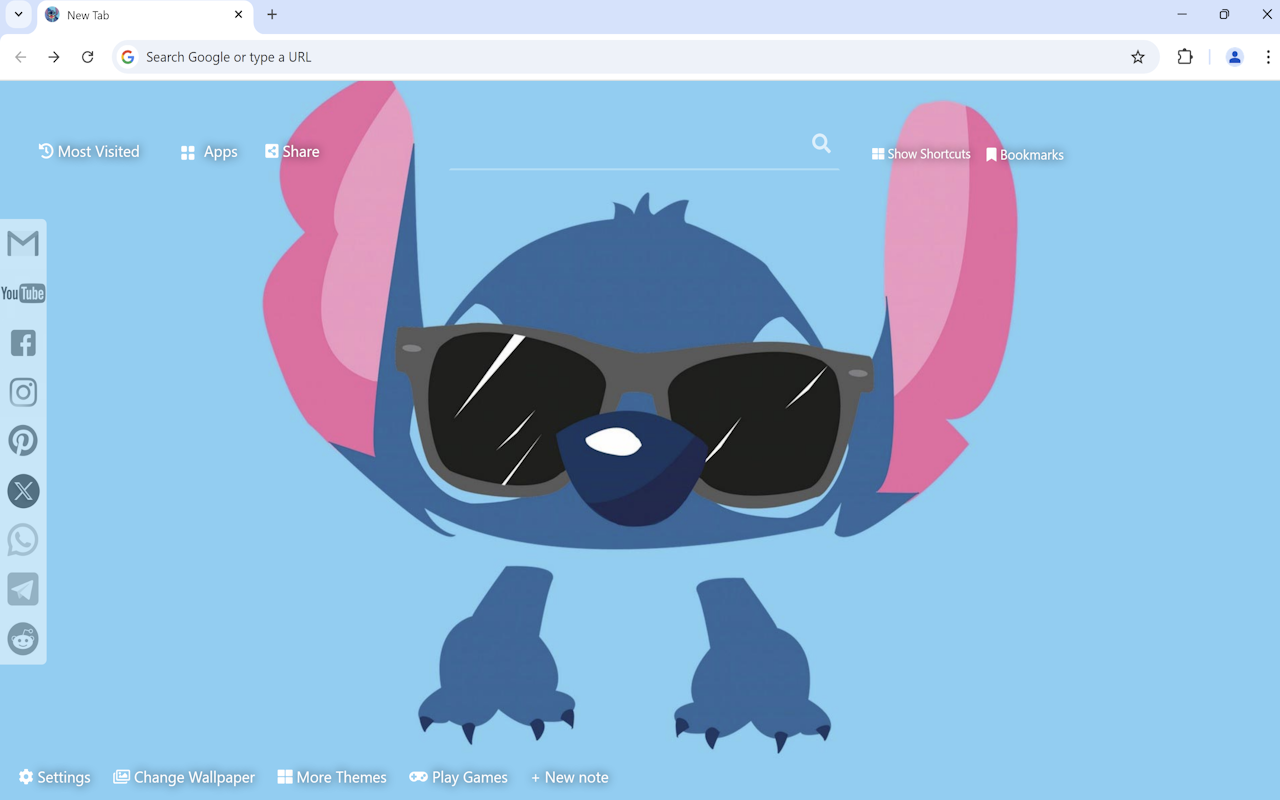Viewport: 1280px width, 800px height.
Task: Add a New note
Action: [570, 777]
